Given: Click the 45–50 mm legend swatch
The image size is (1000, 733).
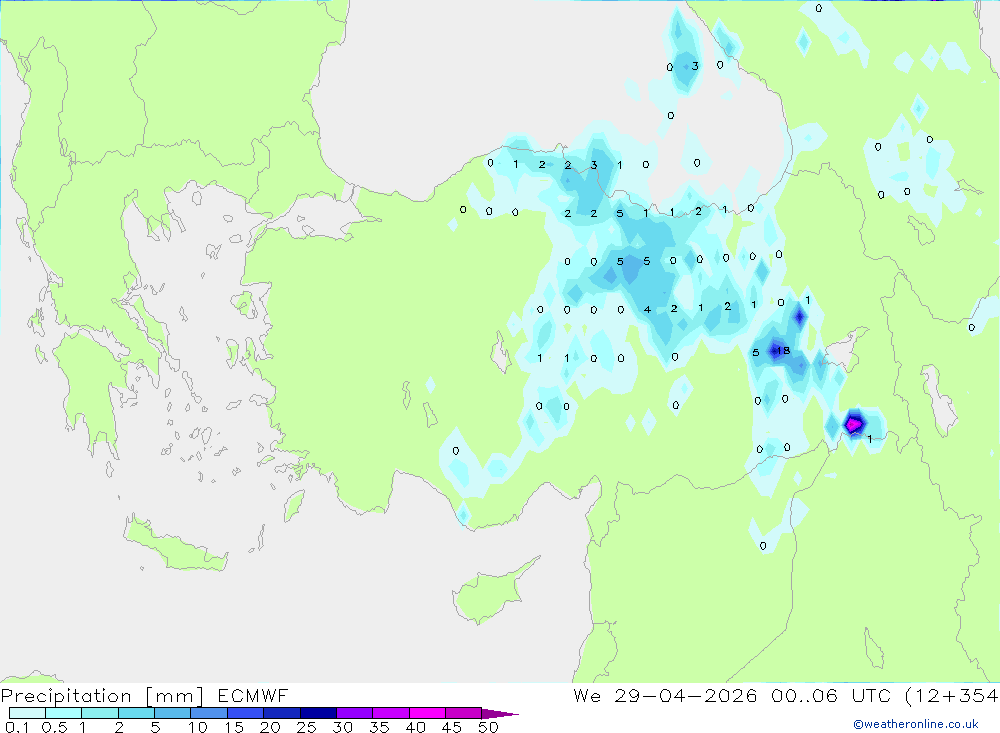Looking at the screenshot, I should (x=464, y=713).
